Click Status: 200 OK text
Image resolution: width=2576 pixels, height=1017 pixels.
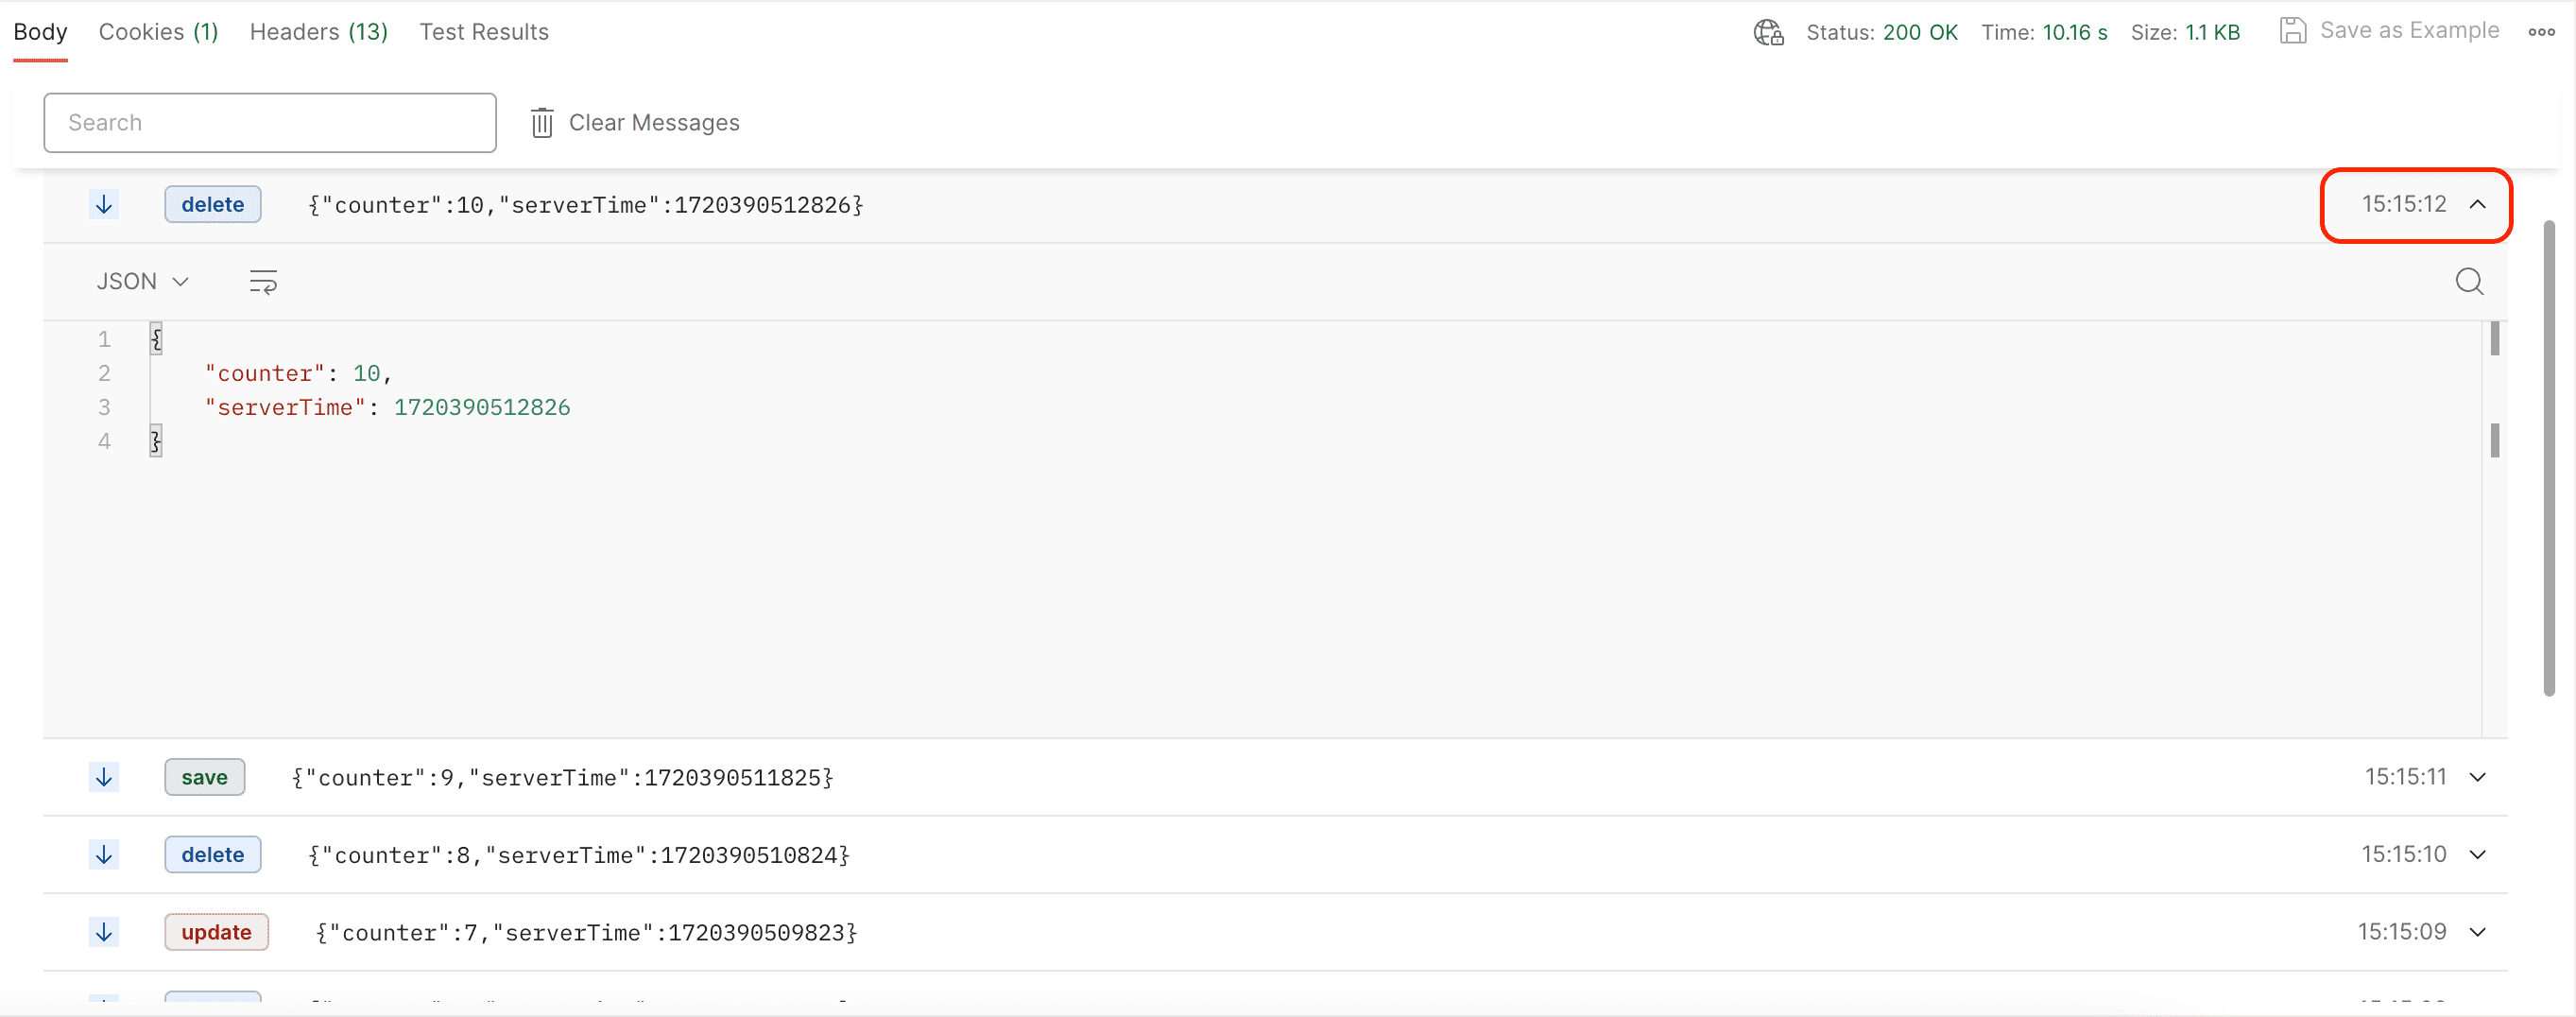(x=1882, y=32)
